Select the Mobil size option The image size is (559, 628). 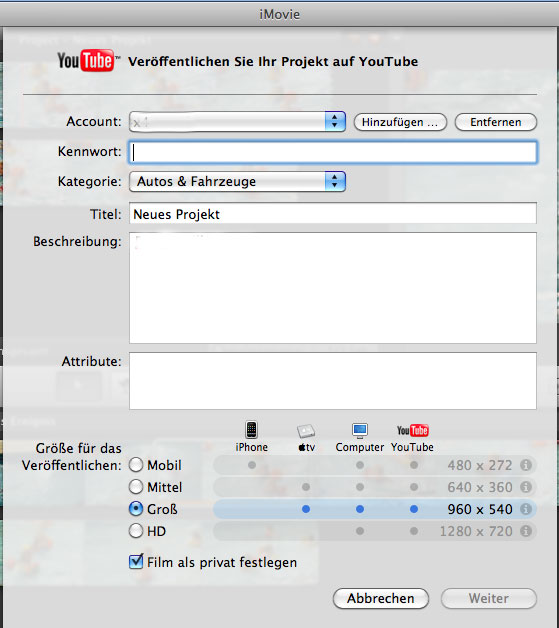click(136, 465)
